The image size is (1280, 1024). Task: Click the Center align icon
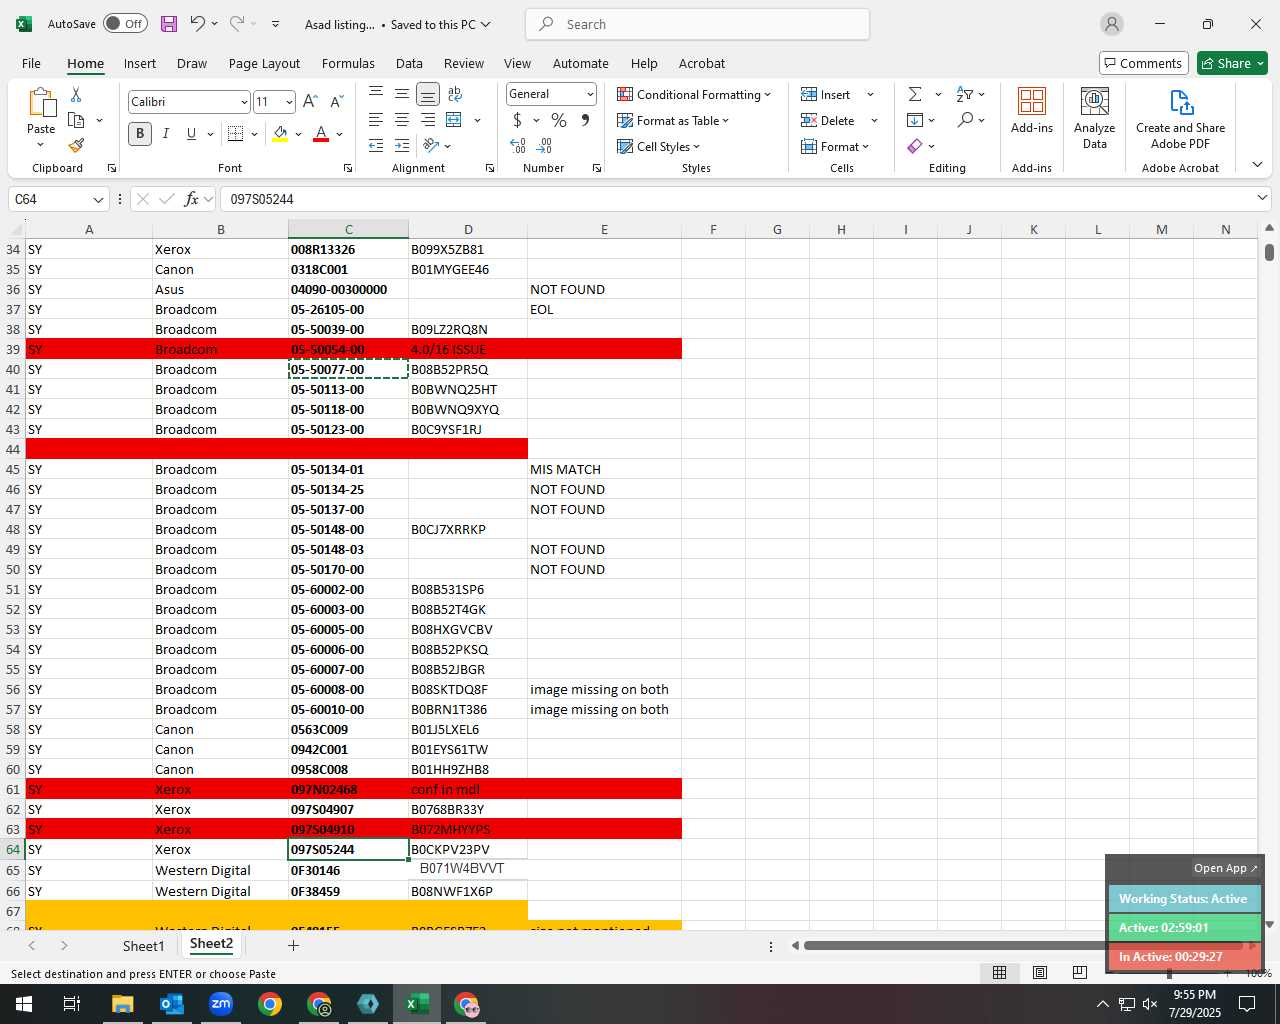click(x=402, y=120)
